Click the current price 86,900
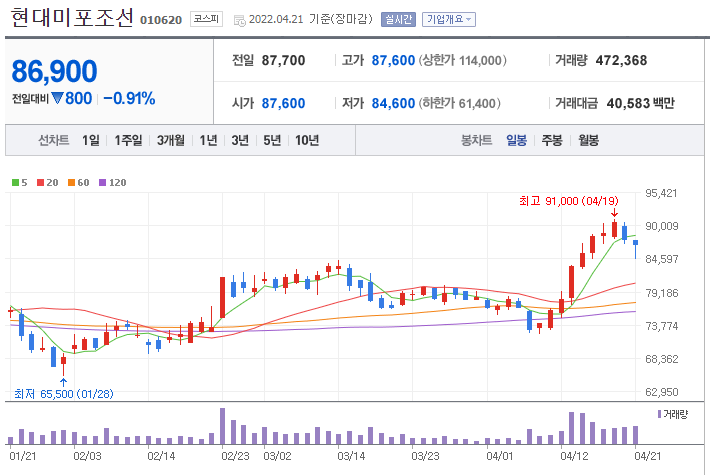This screenshot has height=475, width=710. [54, 72]
